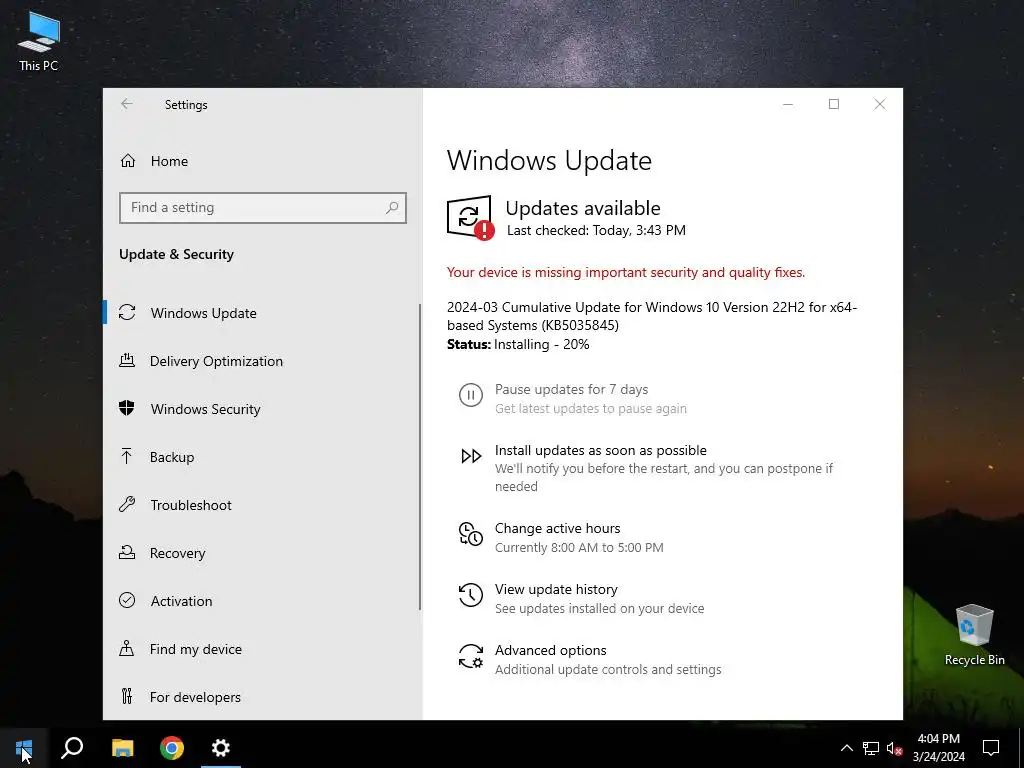The image size is (1024, 768).
Task: Maximize the Settings window
Action: [834, 104]
